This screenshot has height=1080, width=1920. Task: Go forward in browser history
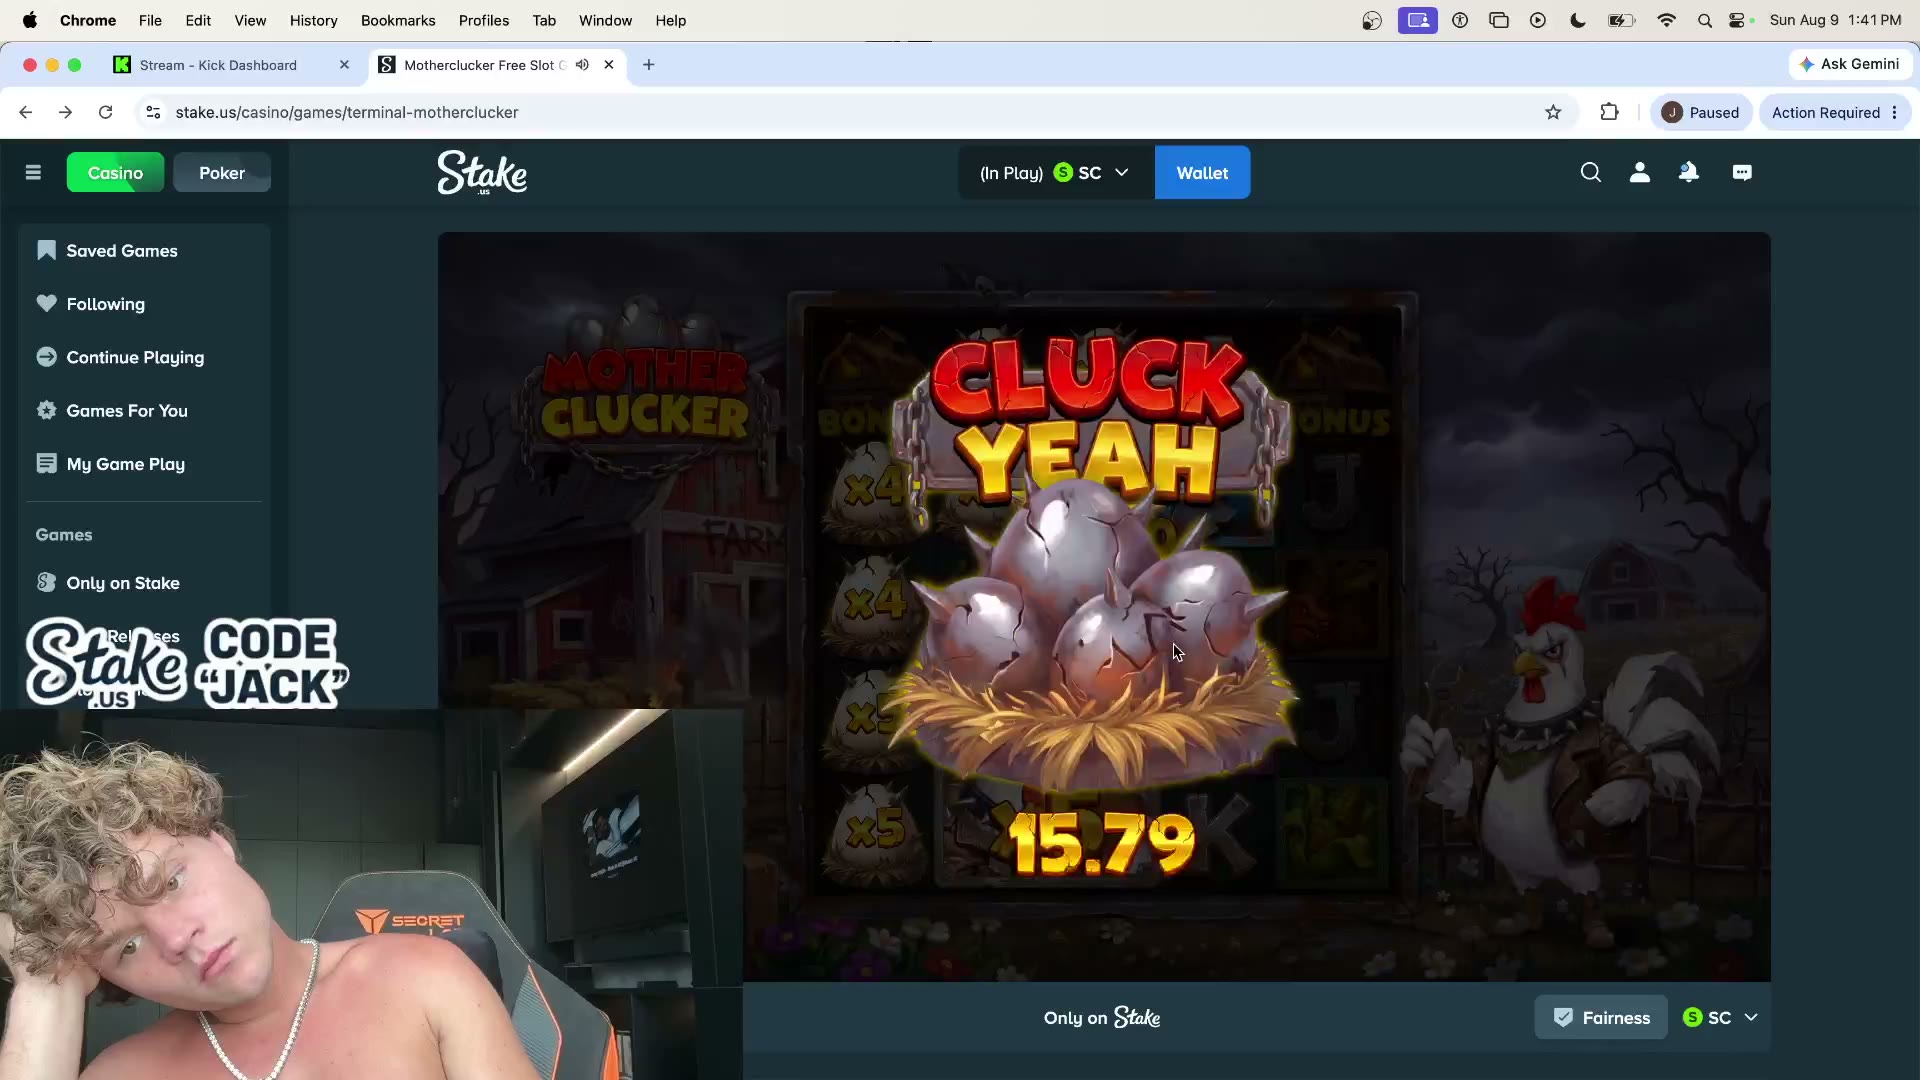point(65,112)
